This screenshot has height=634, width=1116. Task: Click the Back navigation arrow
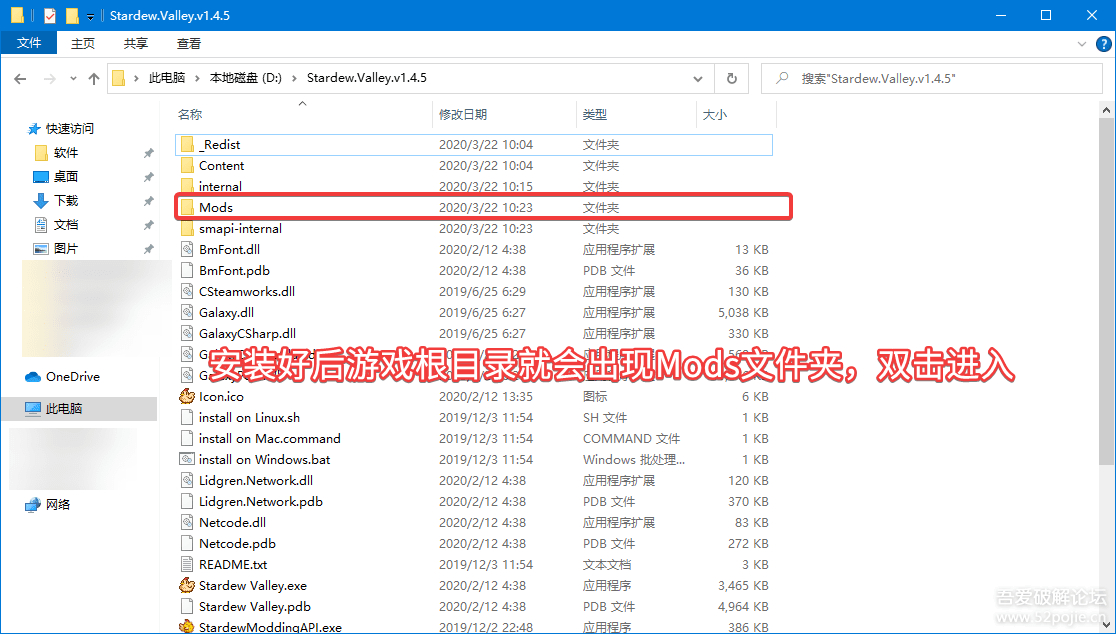[21, 78]
